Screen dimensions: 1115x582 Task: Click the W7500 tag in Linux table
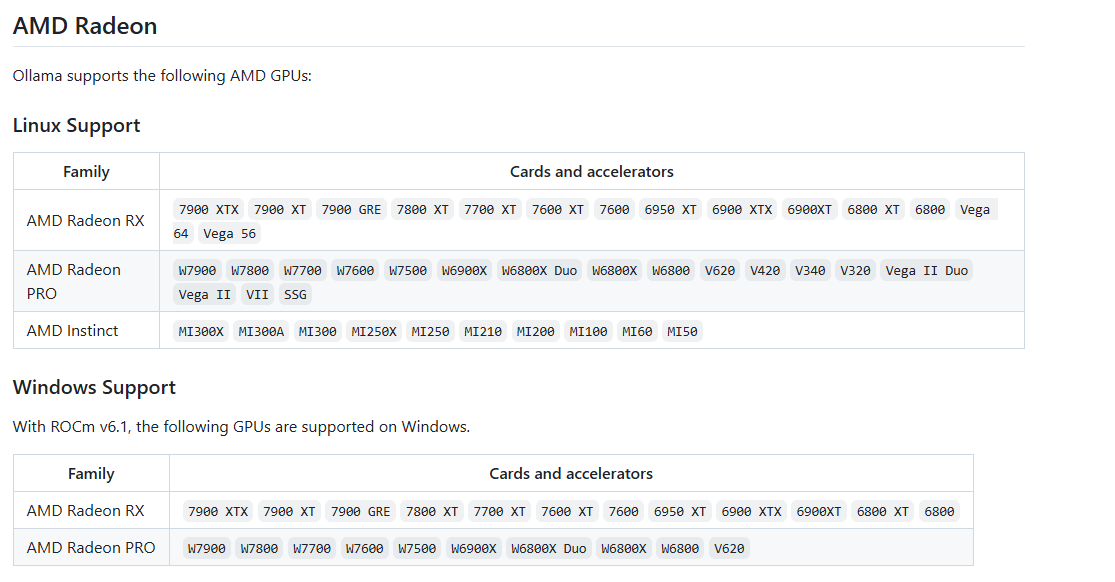407,271
